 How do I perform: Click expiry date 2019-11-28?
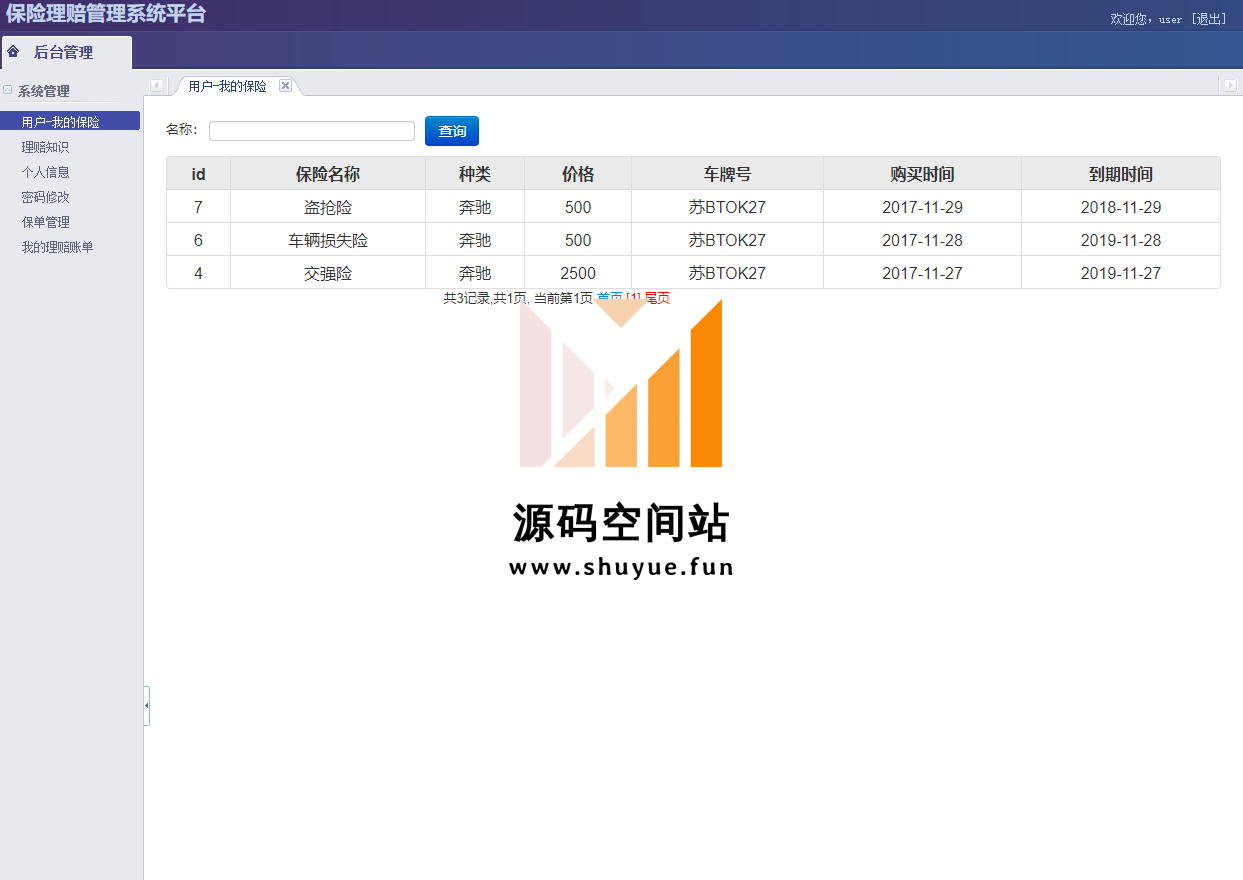(1121, 240)
